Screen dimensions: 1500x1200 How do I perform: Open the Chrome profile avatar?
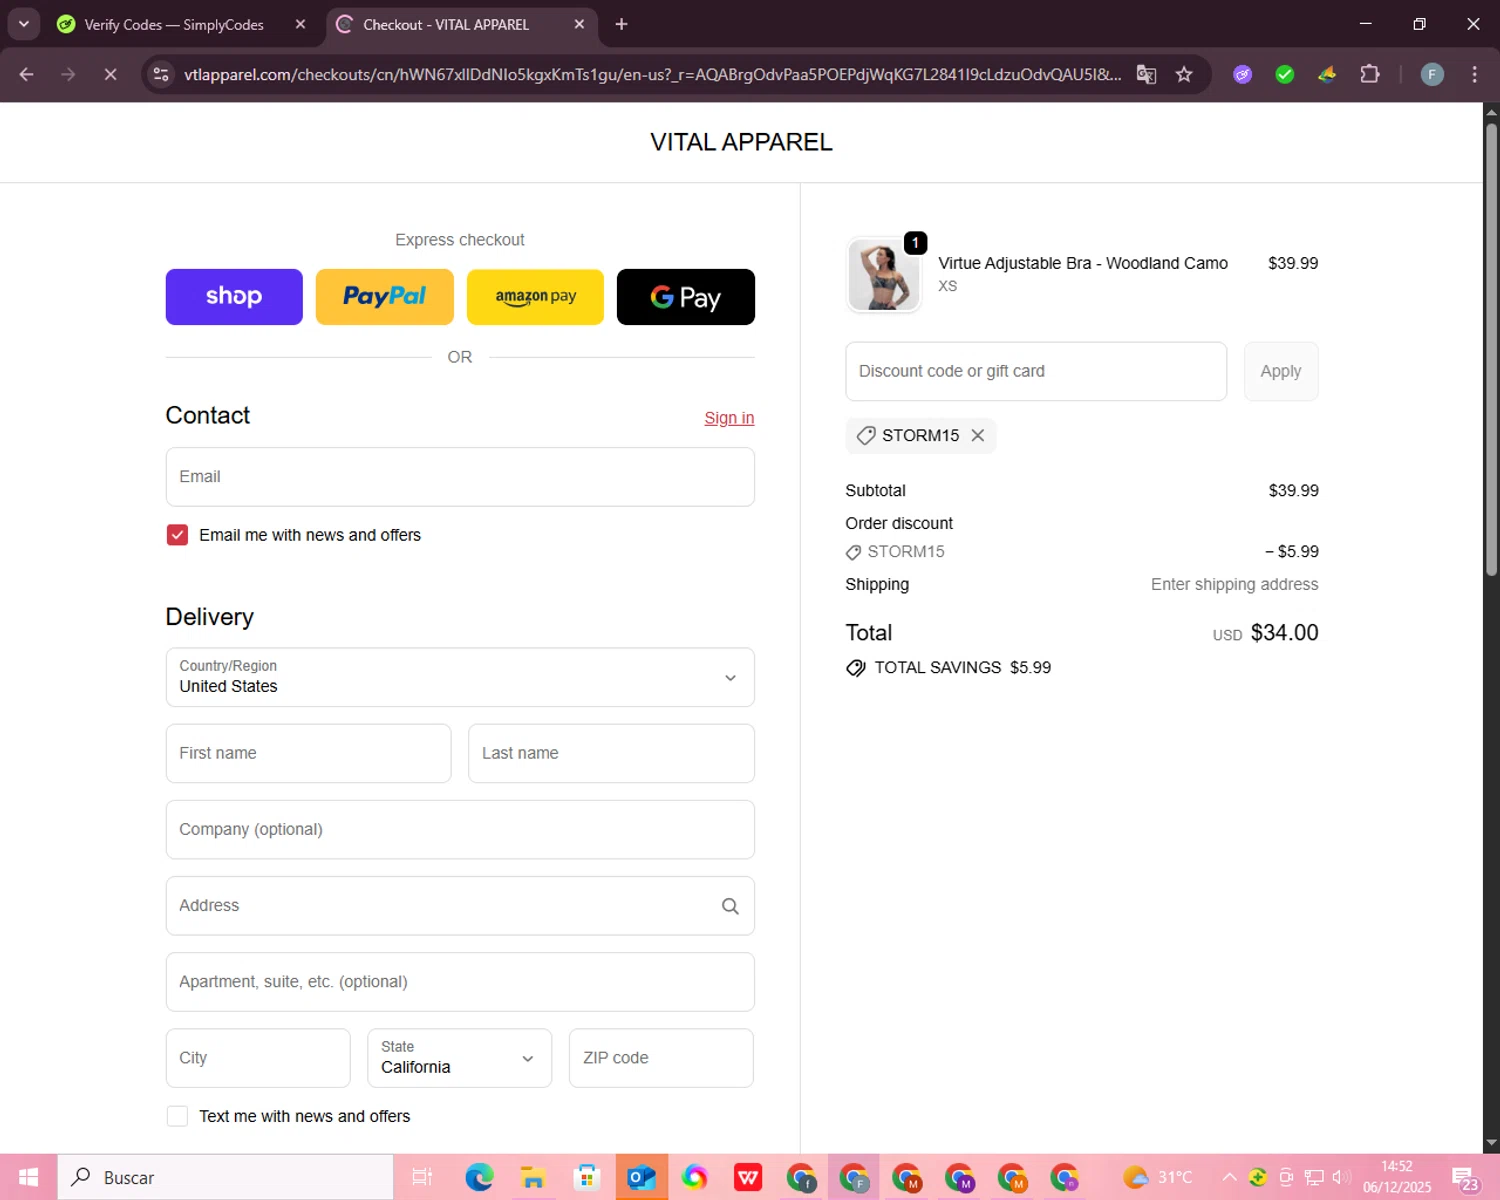click(x=1432, y=74)
